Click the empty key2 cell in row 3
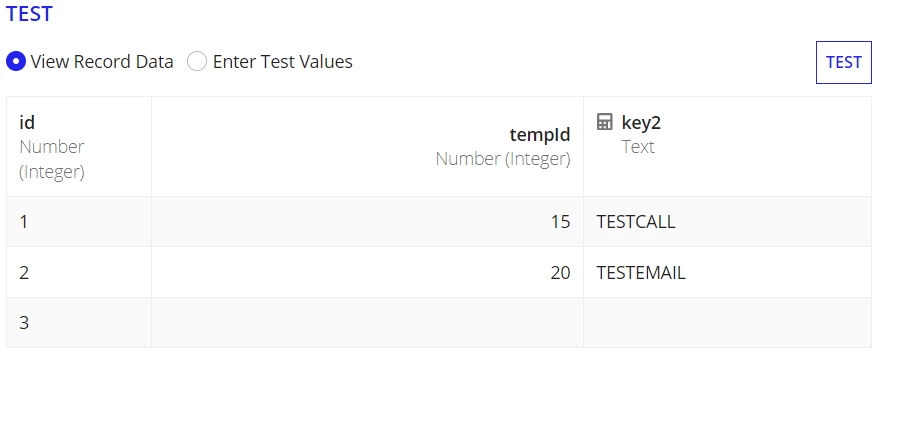Screen dimensions: 902x425 pos(728,323)
